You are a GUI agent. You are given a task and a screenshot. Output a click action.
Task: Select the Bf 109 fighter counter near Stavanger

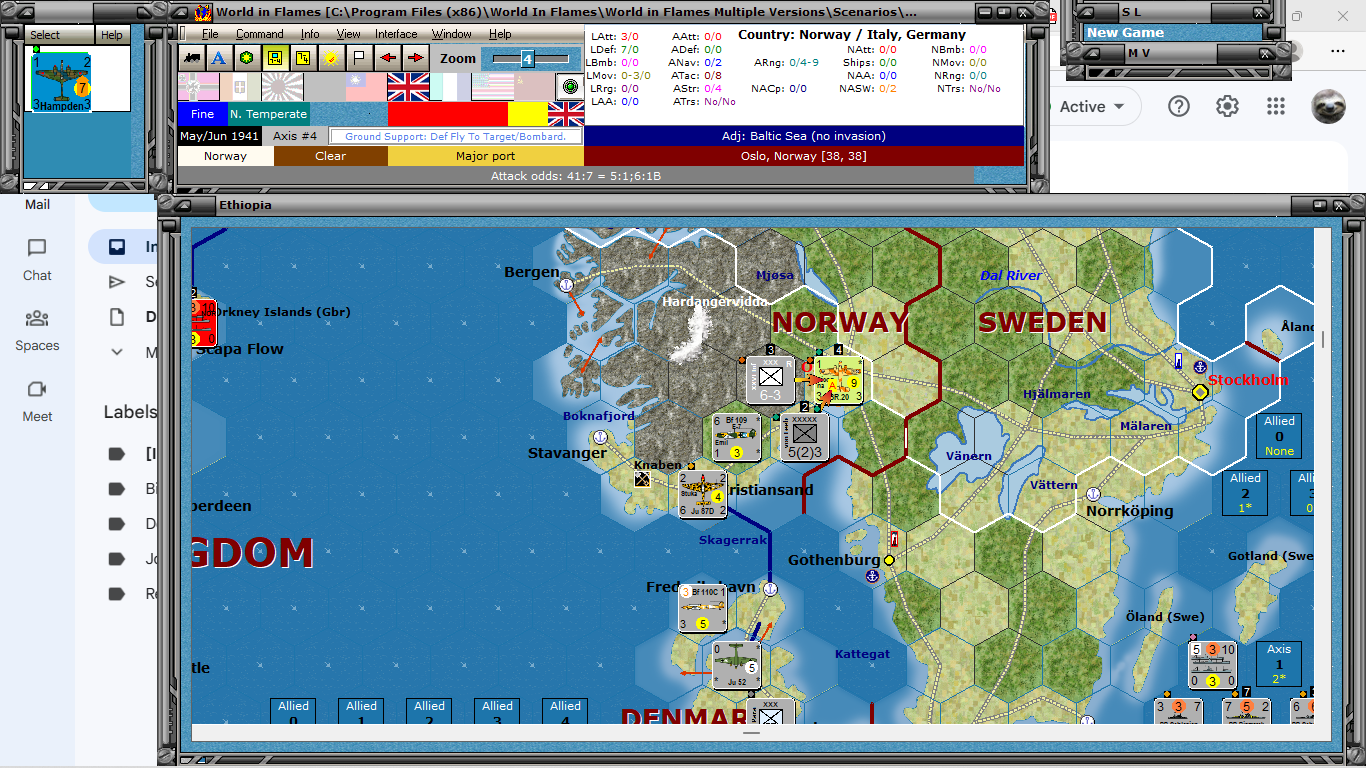pyautogui.click(x=736, y=438)
